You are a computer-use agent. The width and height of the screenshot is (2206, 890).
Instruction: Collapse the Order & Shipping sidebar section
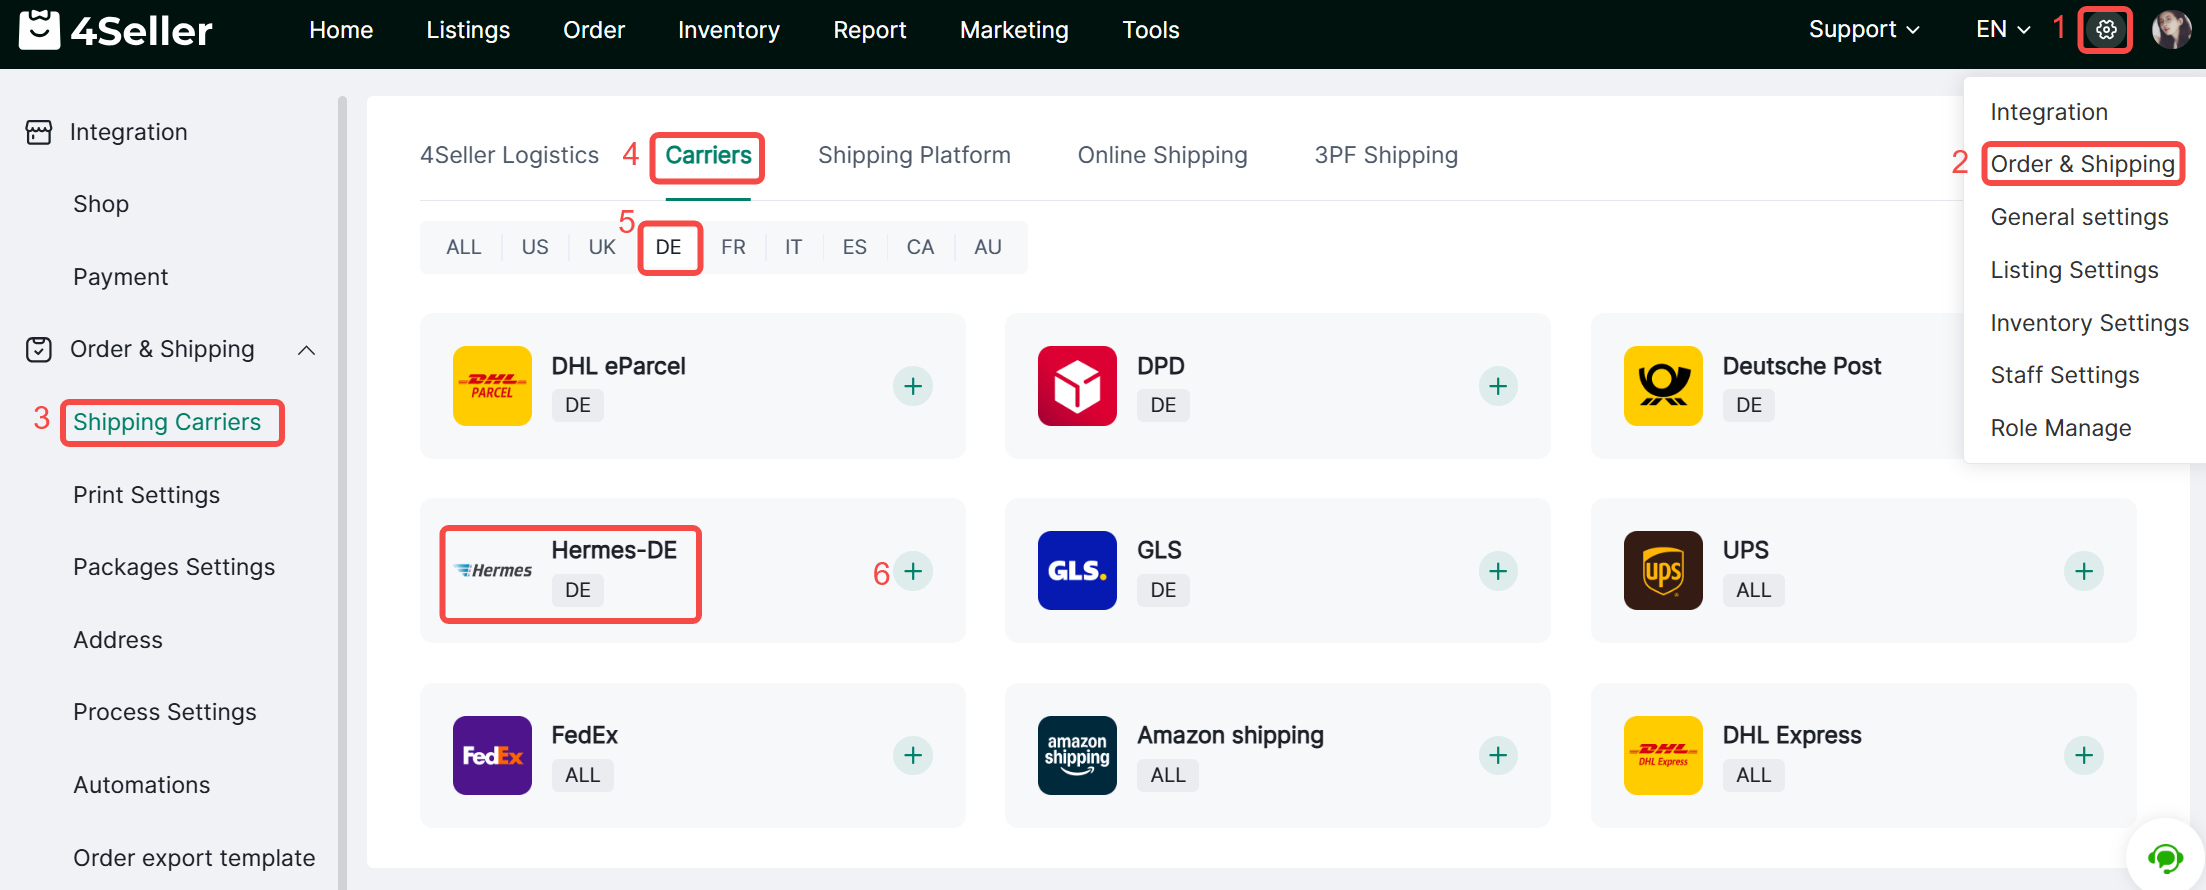[x=307, y=350]
